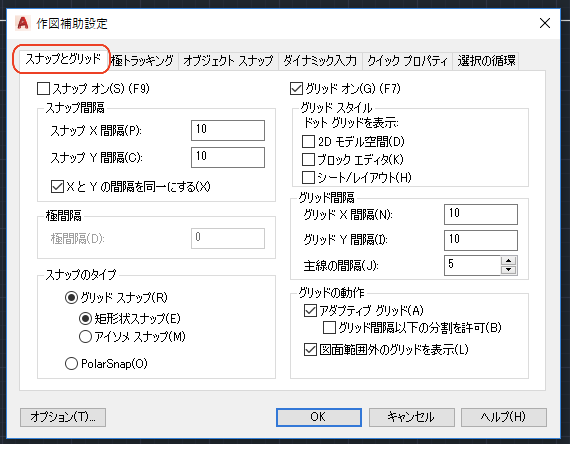Open help with ヘルプ(H) button
This screenshot has height=449, width=573.
[504, 417]
